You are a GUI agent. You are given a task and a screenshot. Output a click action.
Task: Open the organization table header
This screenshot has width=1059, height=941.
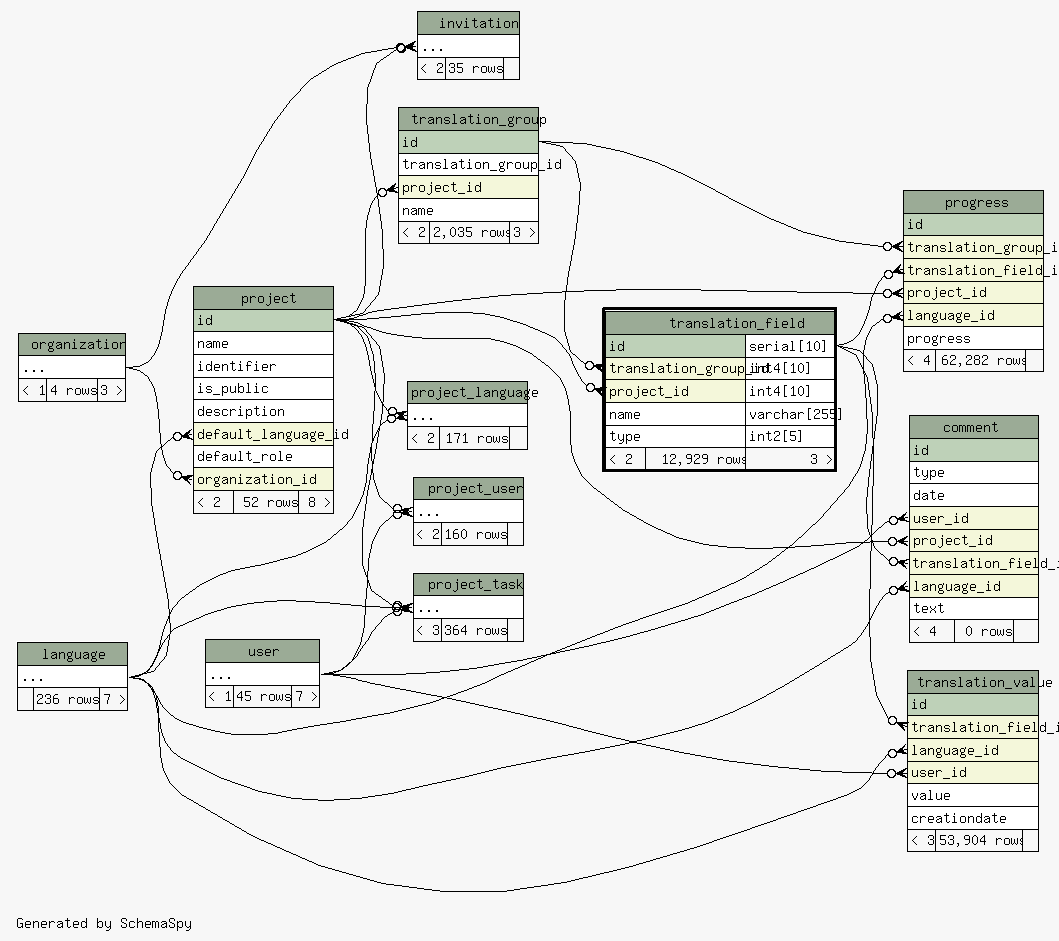point(72,345)
